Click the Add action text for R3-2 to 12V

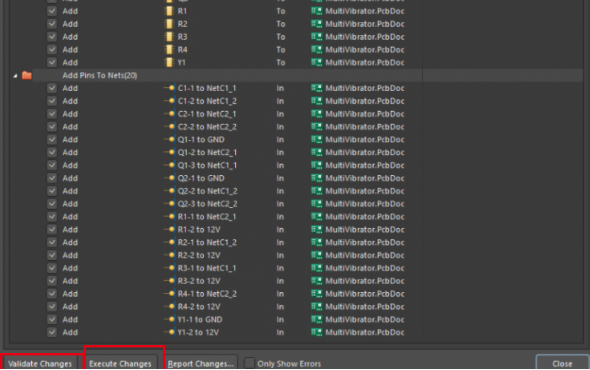coord(70,281)
